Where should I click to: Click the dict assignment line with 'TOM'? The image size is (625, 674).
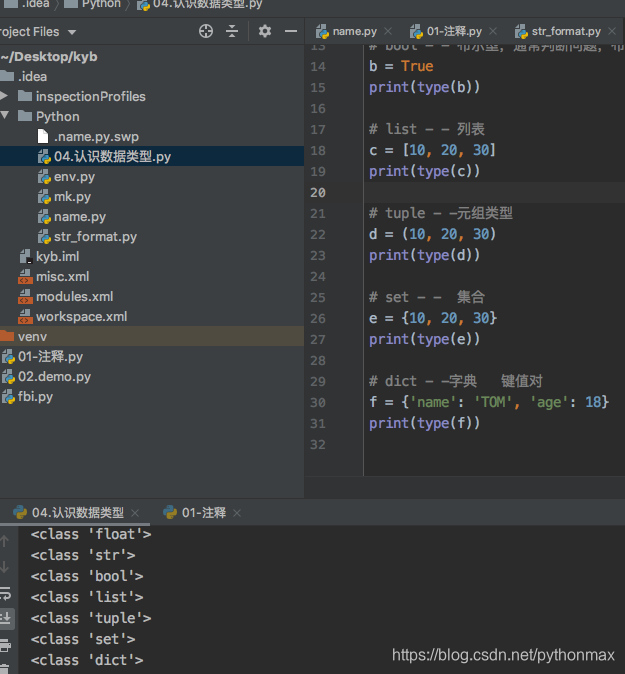click(489, 402)
